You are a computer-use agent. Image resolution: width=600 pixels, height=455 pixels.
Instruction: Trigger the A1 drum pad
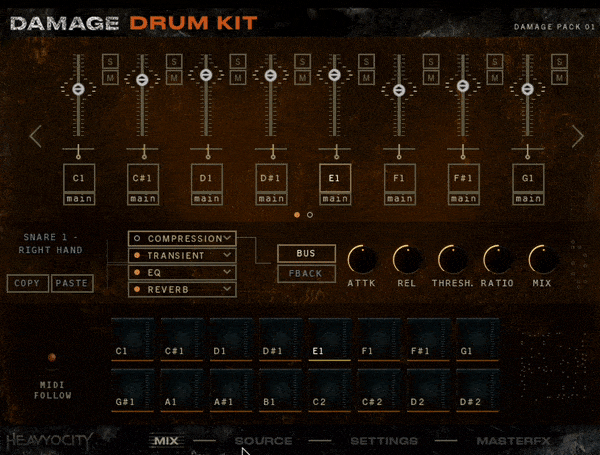click(x=182, y=390)
